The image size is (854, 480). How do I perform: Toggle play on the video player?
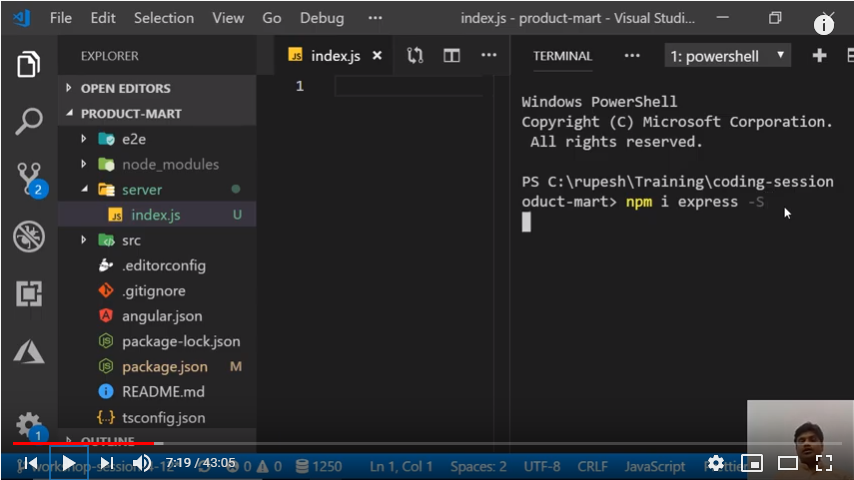point(69,463)
